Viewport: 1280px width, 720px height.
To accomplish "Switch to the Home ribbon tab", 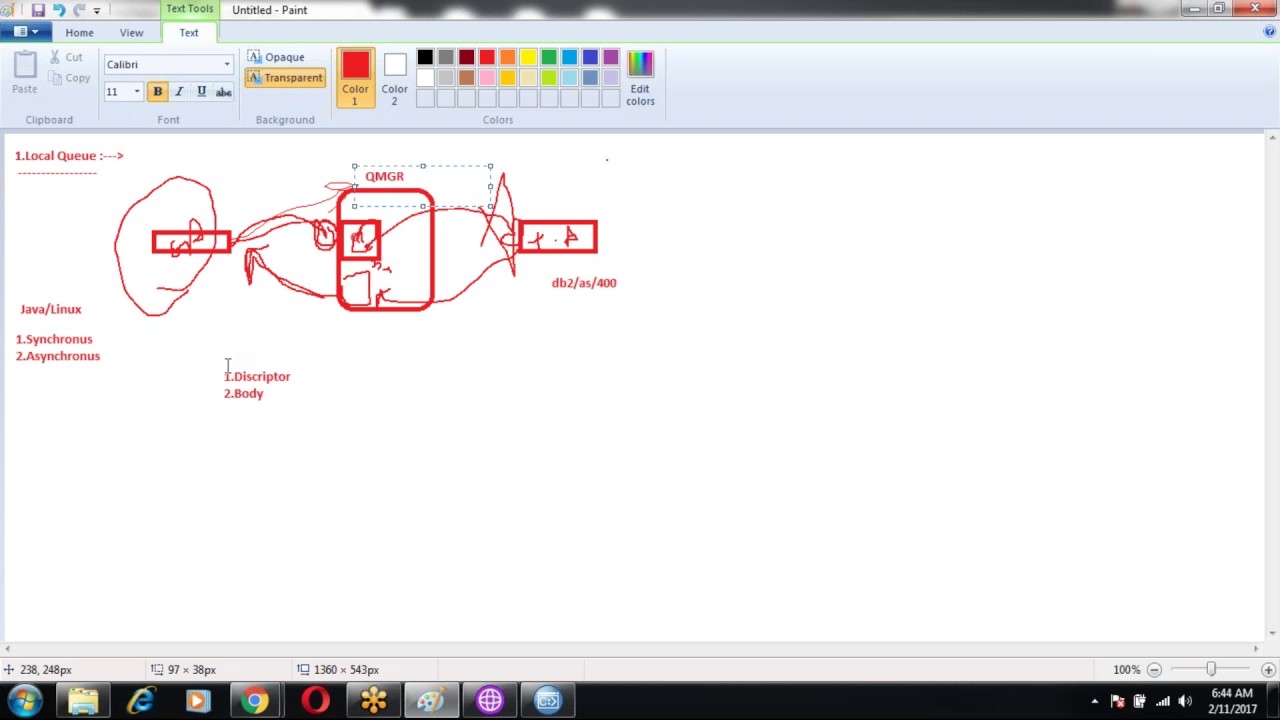I will [x=79, y=32].
